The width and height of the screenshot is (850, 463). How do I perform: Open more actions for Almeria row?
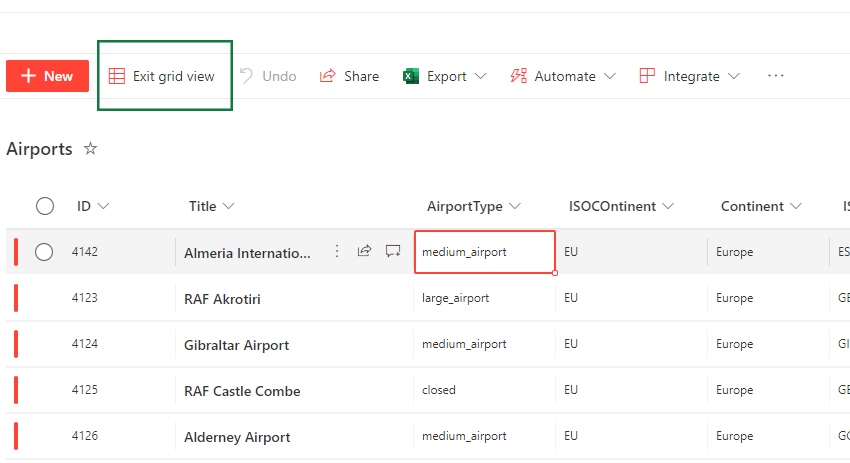click(337, 252)
